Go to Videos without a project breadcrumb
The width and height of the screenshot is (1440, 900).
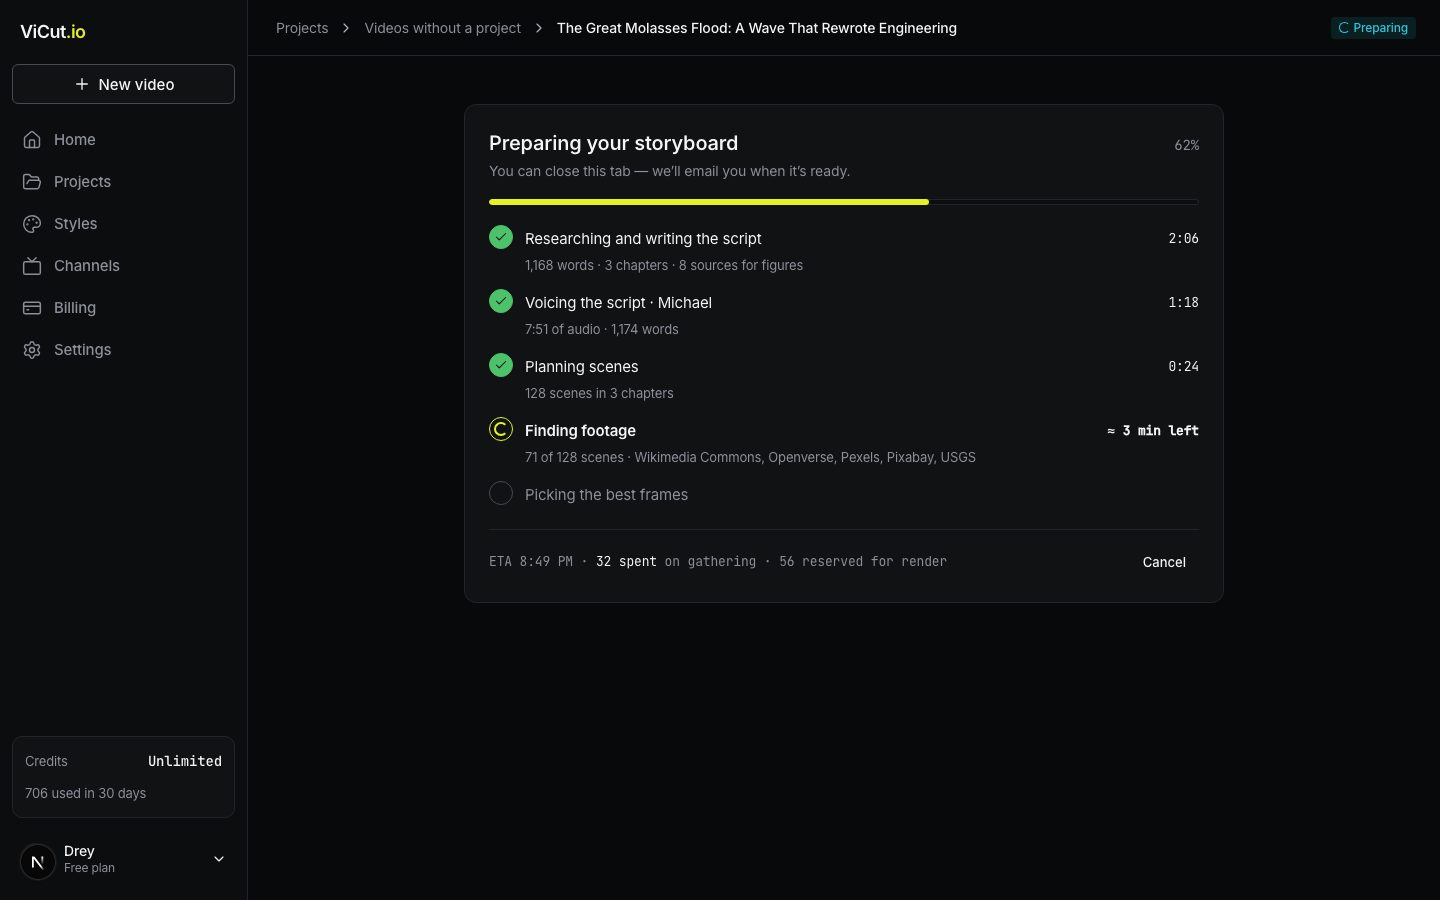click(443, 28)
